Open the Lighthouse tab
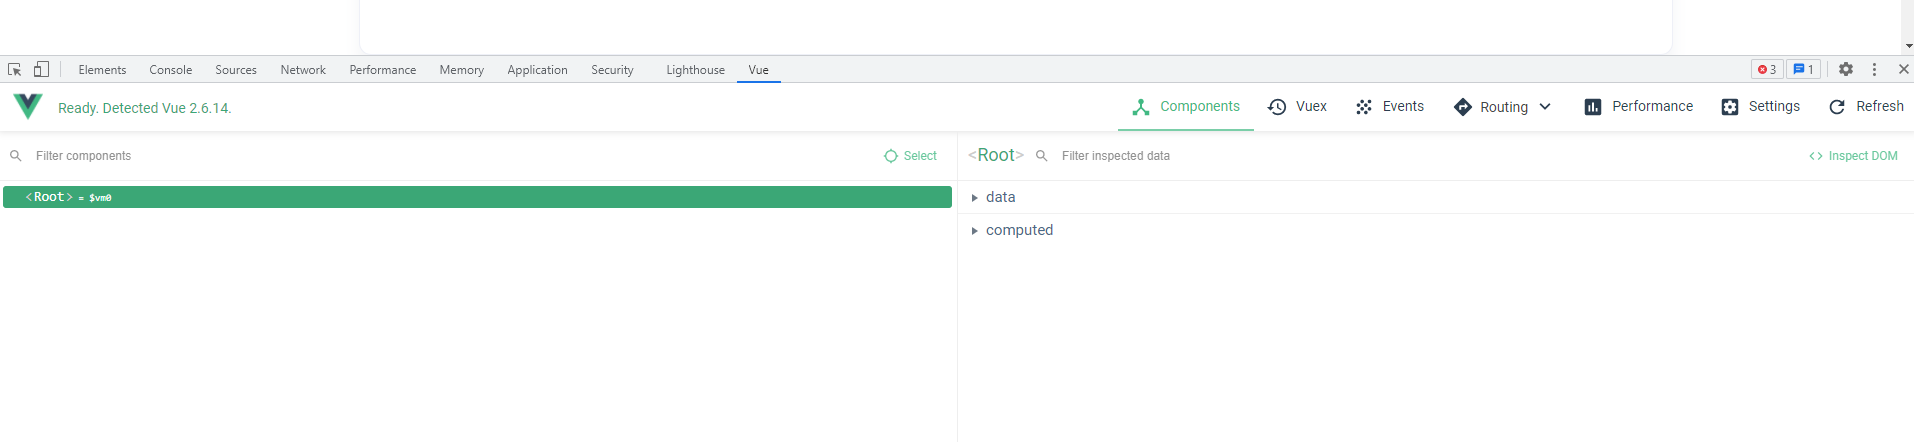The height and width of the screenshot is (442, 1914). coord(696,70)
